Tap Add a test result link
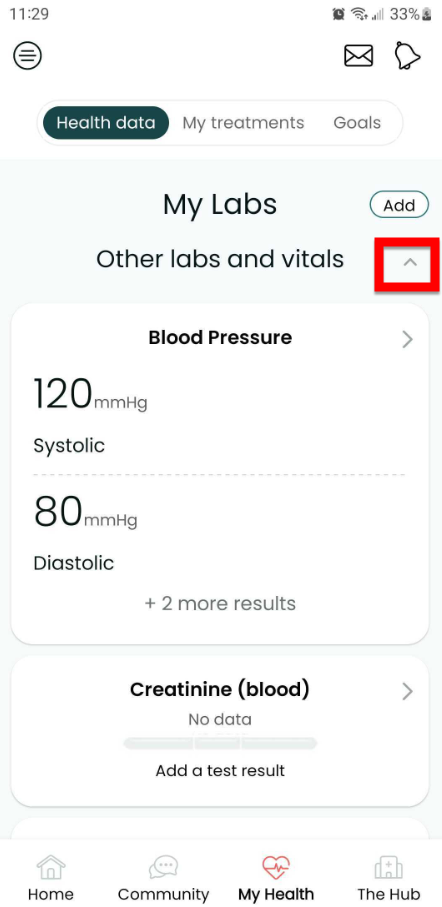 point(220,770)
